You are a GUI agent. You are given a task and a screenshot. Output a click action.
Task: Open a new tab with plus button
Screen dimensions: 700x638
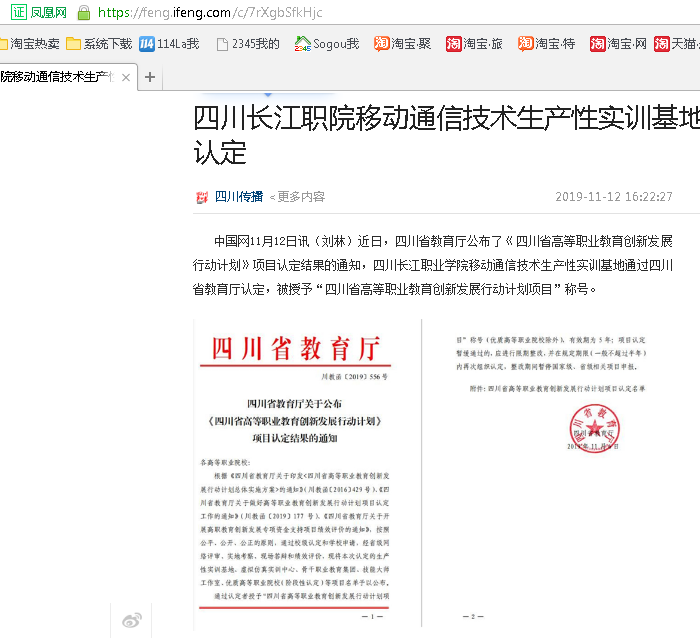tap(150, 77)
